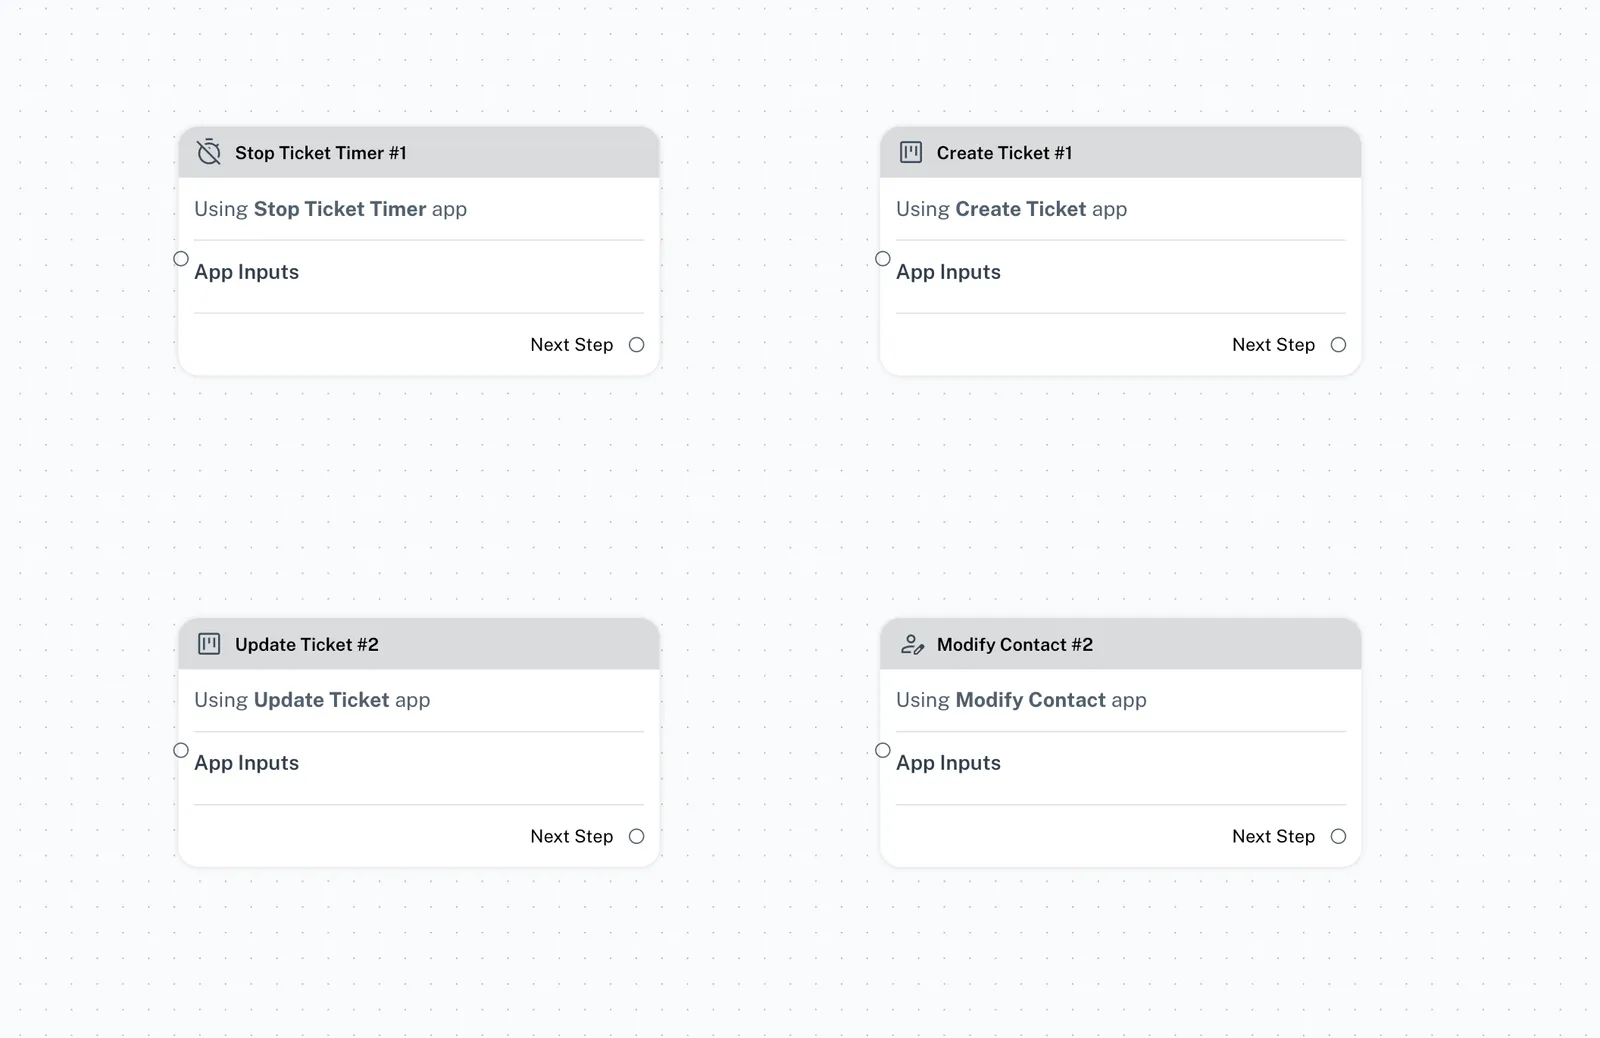Viewport: 1600px width, 1038px height.
Task: Click the Using Create Ticket app text
Action: tap(1011, 209)
